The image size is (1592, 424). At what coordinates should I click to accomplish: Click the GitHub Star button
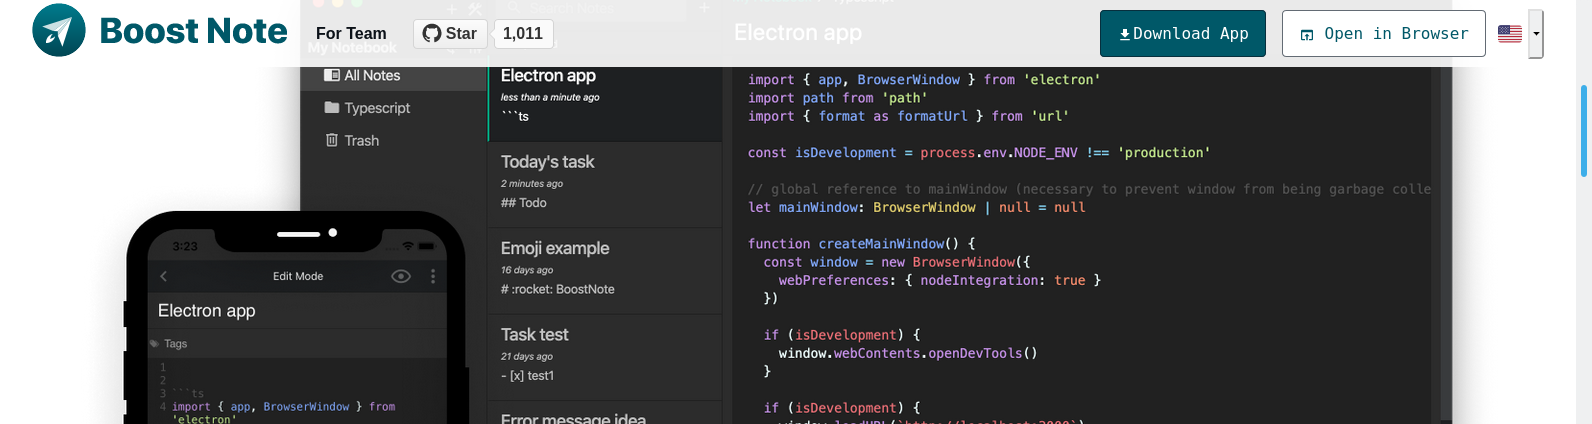coord(450,34)
